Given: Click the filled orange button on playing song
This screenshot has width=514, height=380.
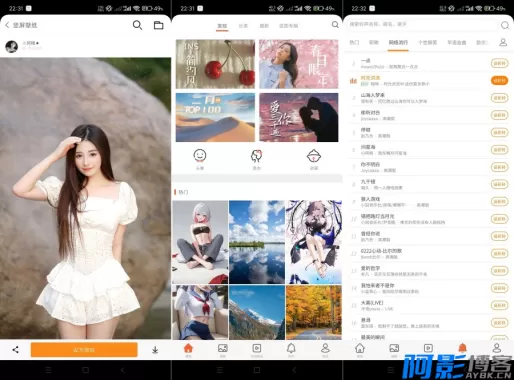Looking at the screenshot, I should (499, 80).
